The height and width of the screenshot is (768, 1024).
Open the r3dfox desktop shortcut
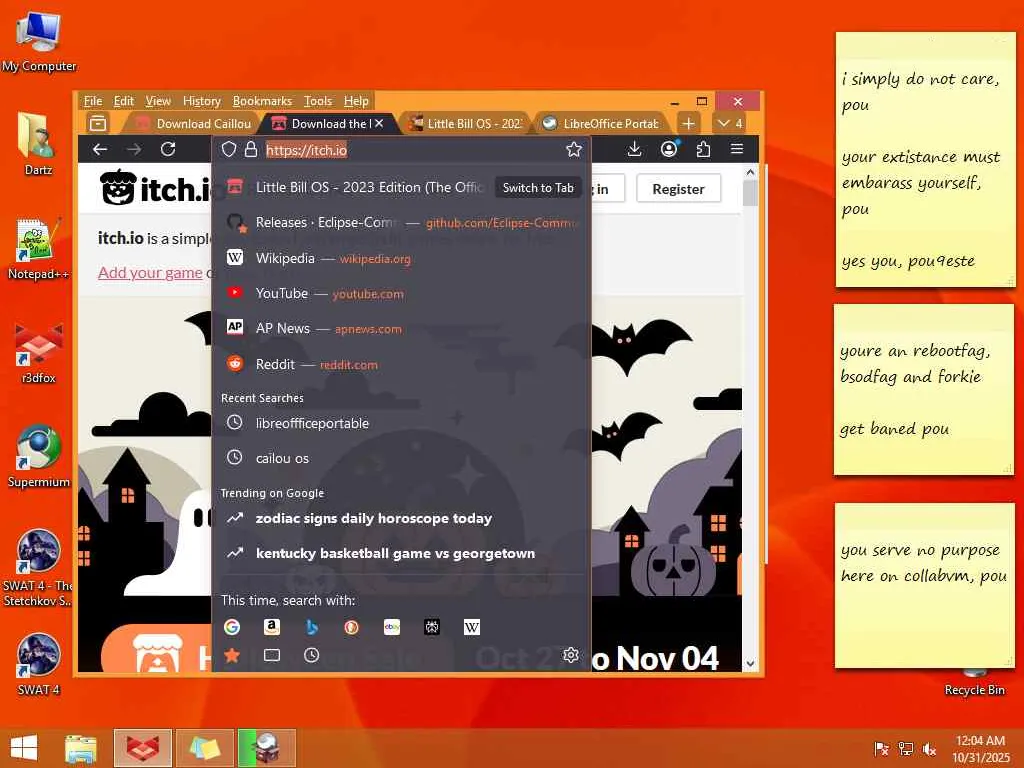pyautogui.click(x=38, y=353)
